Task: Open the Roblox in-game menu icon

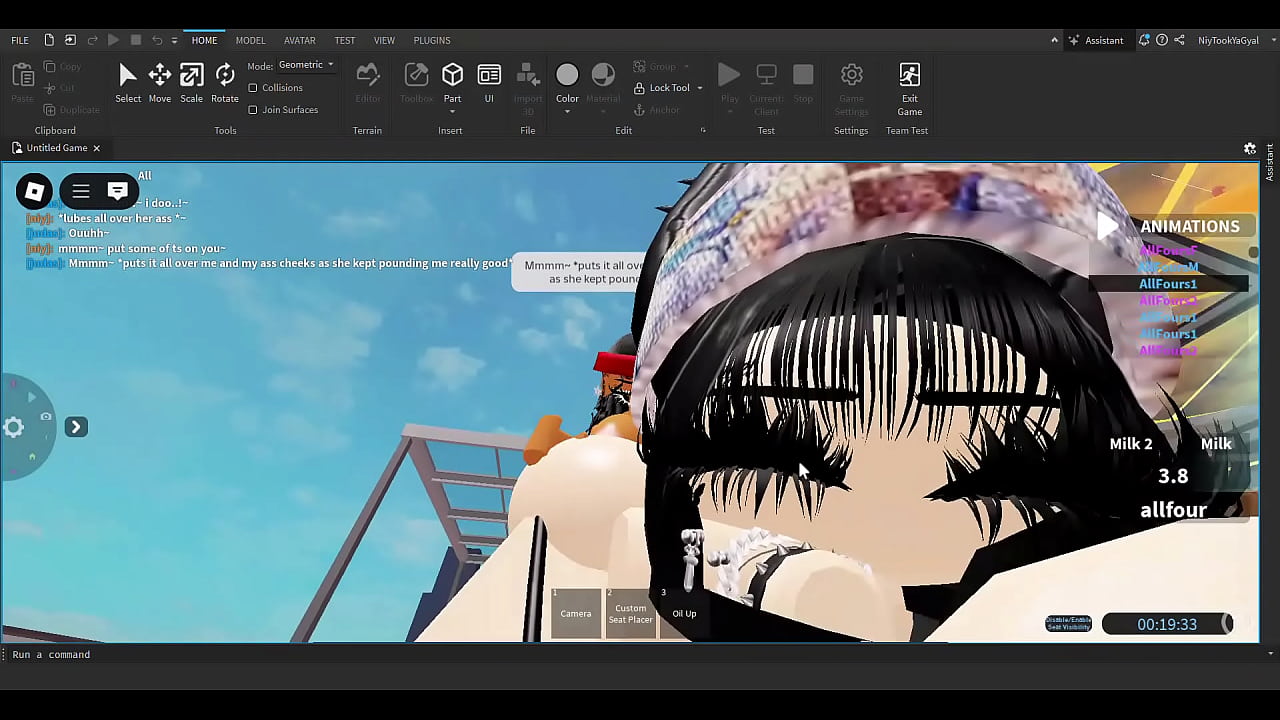Action: click(x=34, y=191)
